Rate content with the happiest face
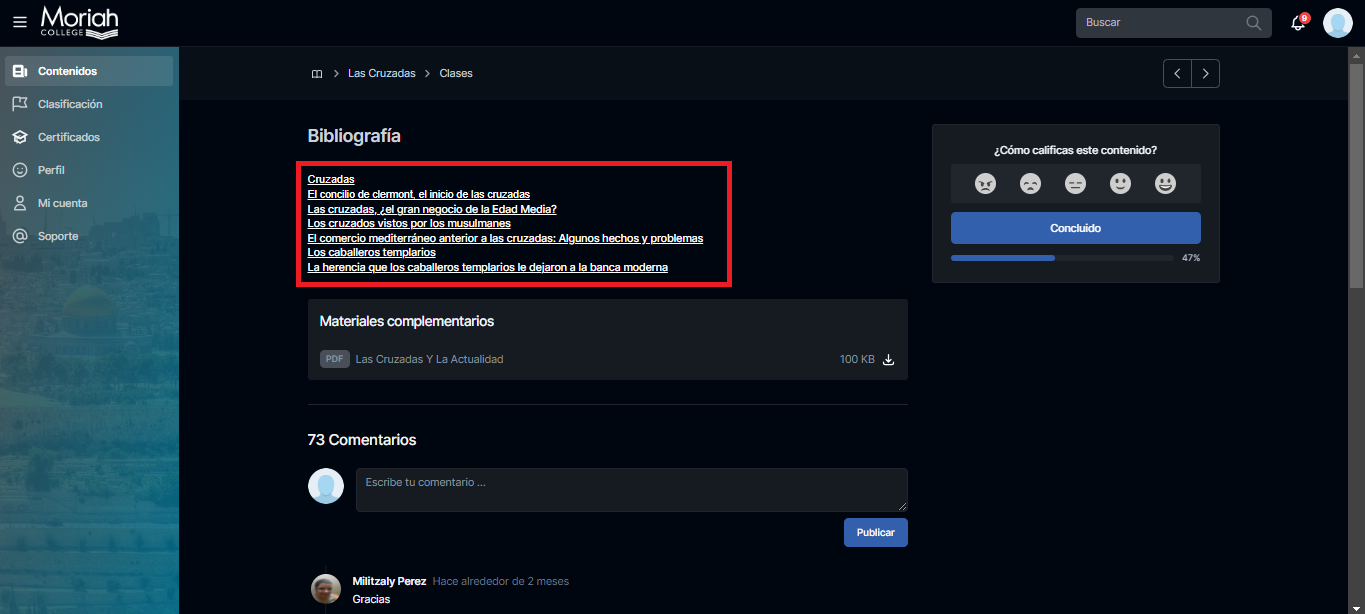The height and width of the screenshot is (614, 1365). 1165,184
